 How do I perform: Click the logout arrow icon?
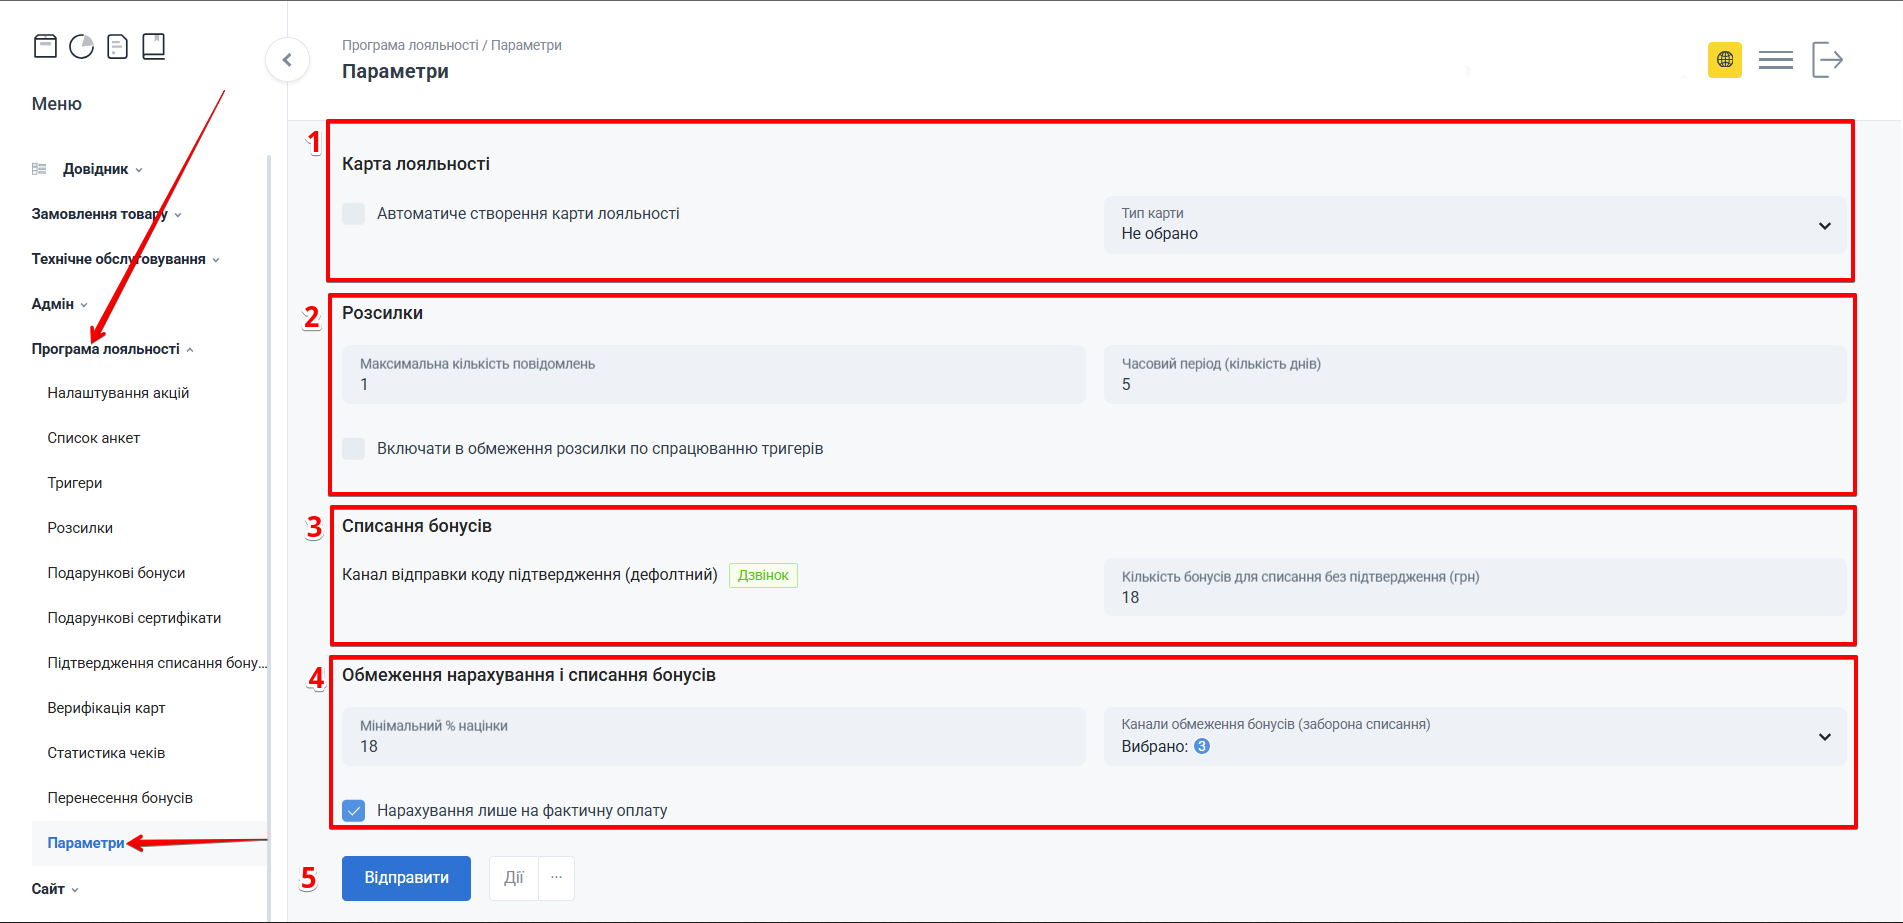[x=1827, y=60]
